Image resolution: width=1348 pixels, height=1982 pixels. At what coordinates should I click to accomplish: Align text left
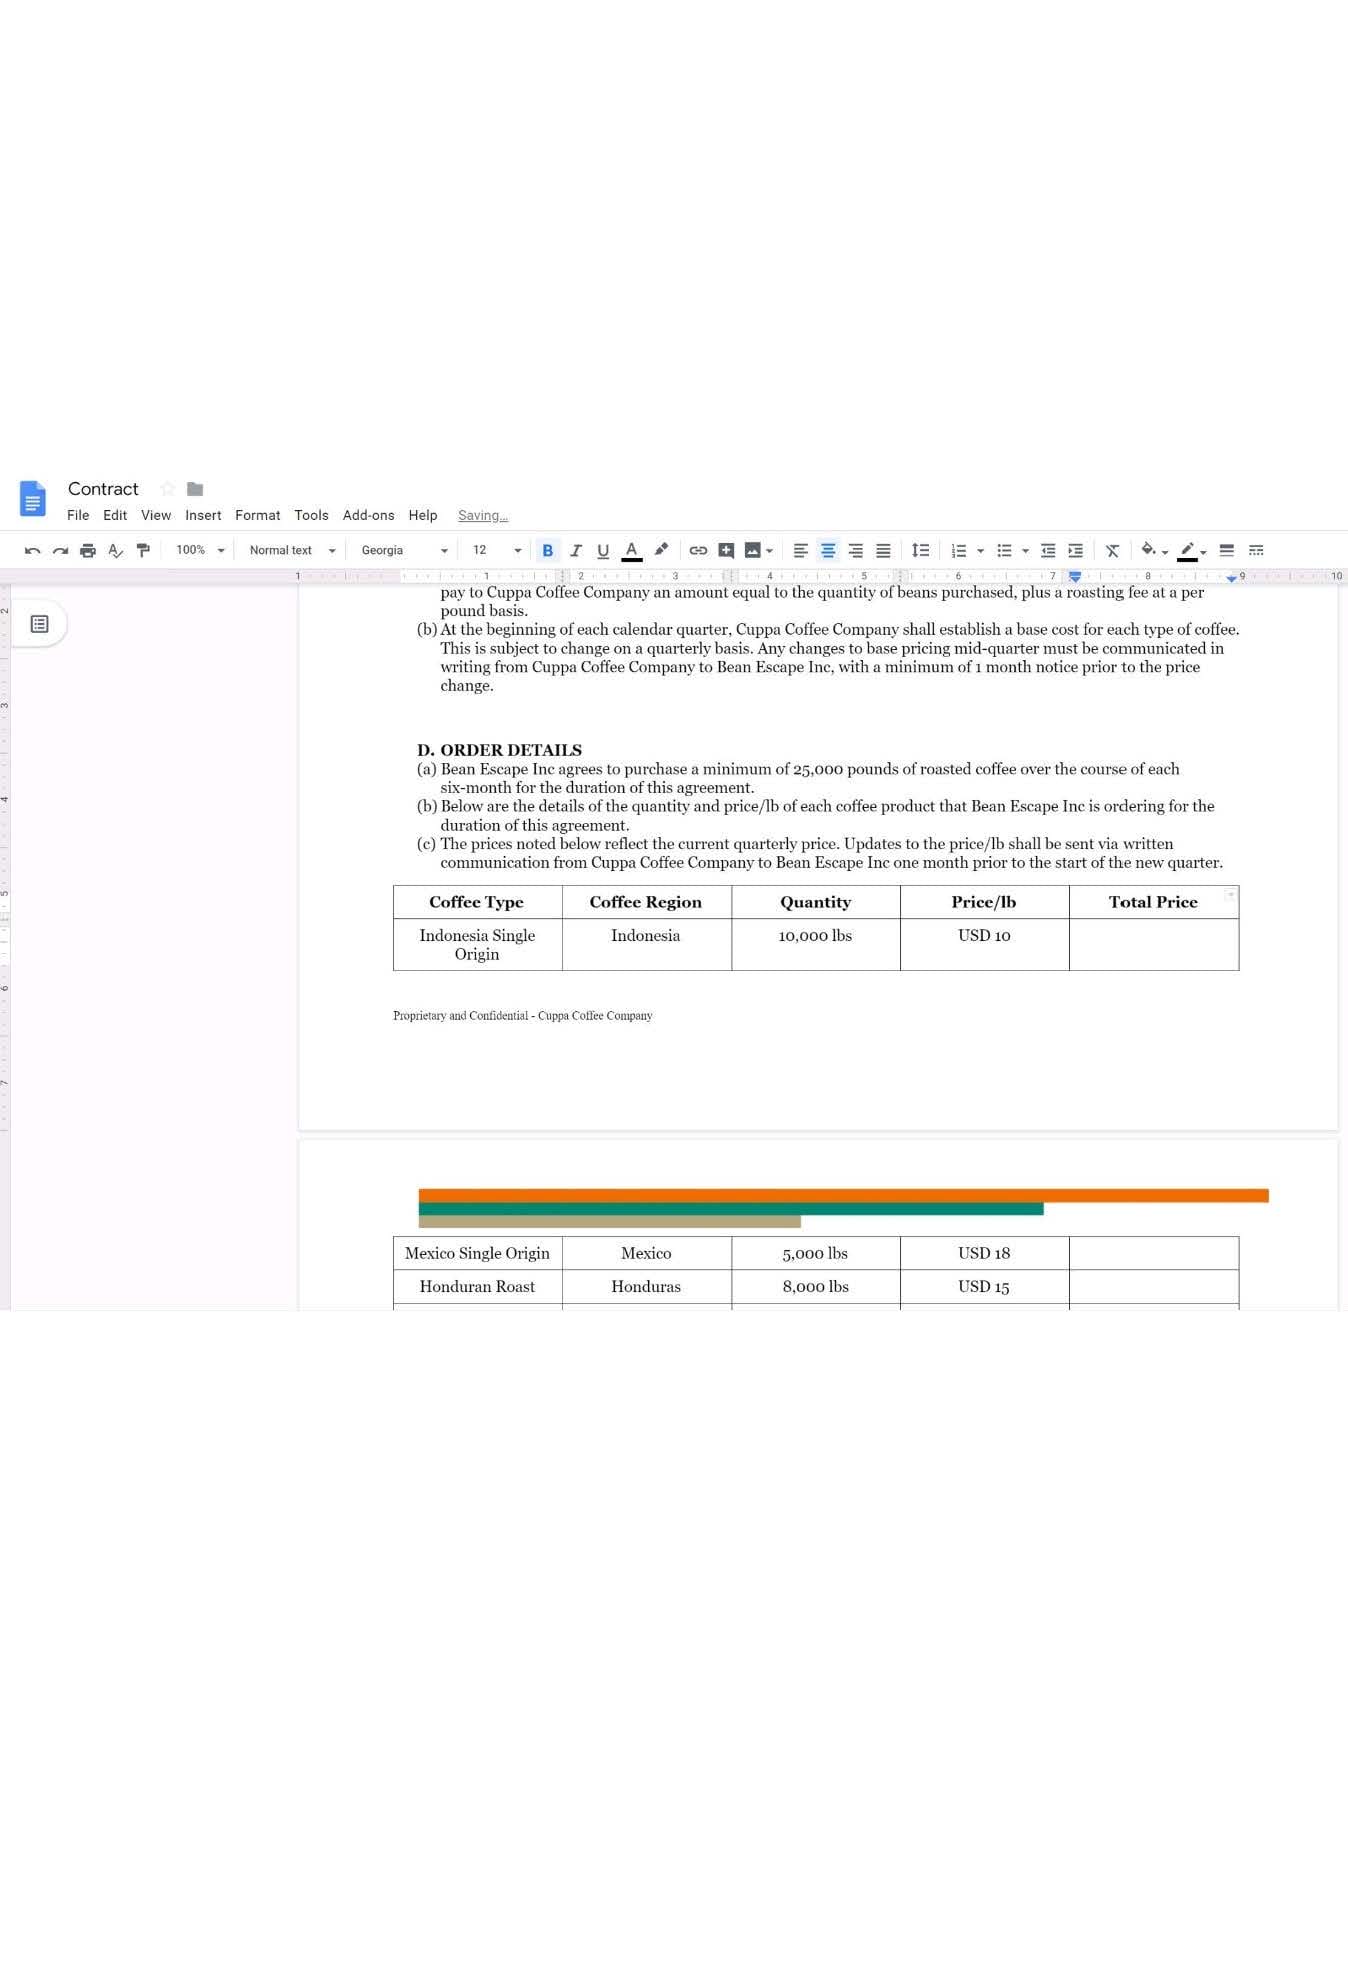pyautogui.click(x=801, y=551)
